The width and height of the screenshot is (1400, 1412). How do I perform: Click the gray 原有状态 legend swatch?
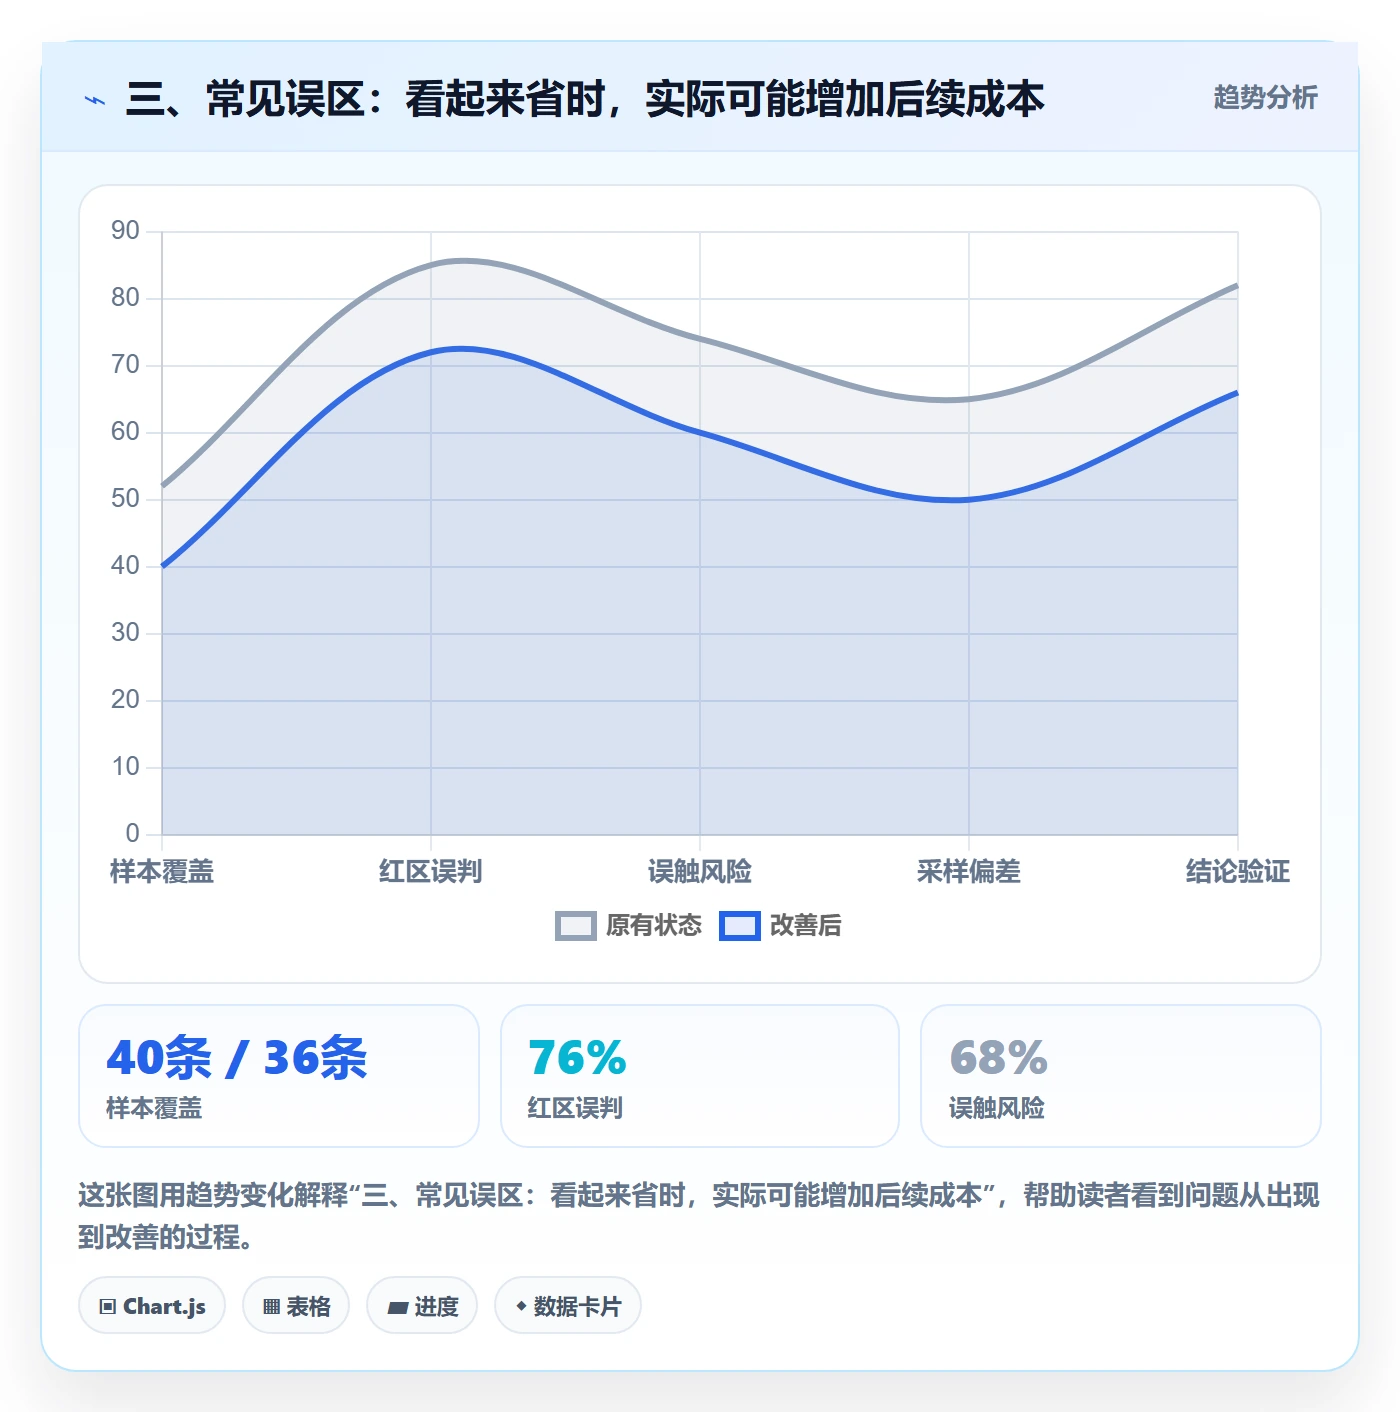[x=576, y=926]
